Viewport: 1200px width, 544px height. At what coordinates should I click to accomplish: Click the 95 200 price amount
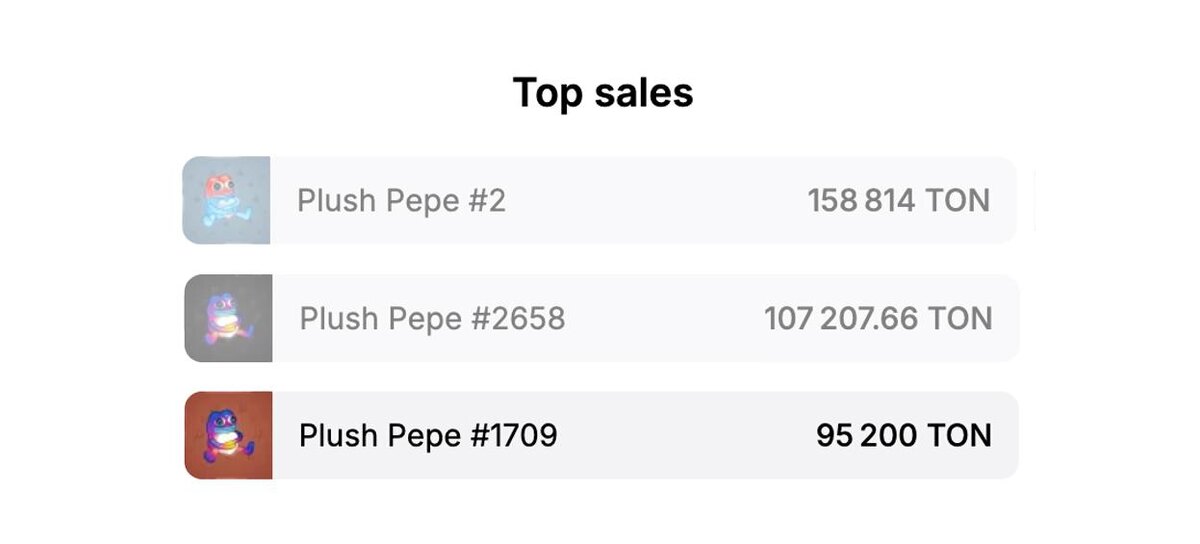tap(866, 436)
